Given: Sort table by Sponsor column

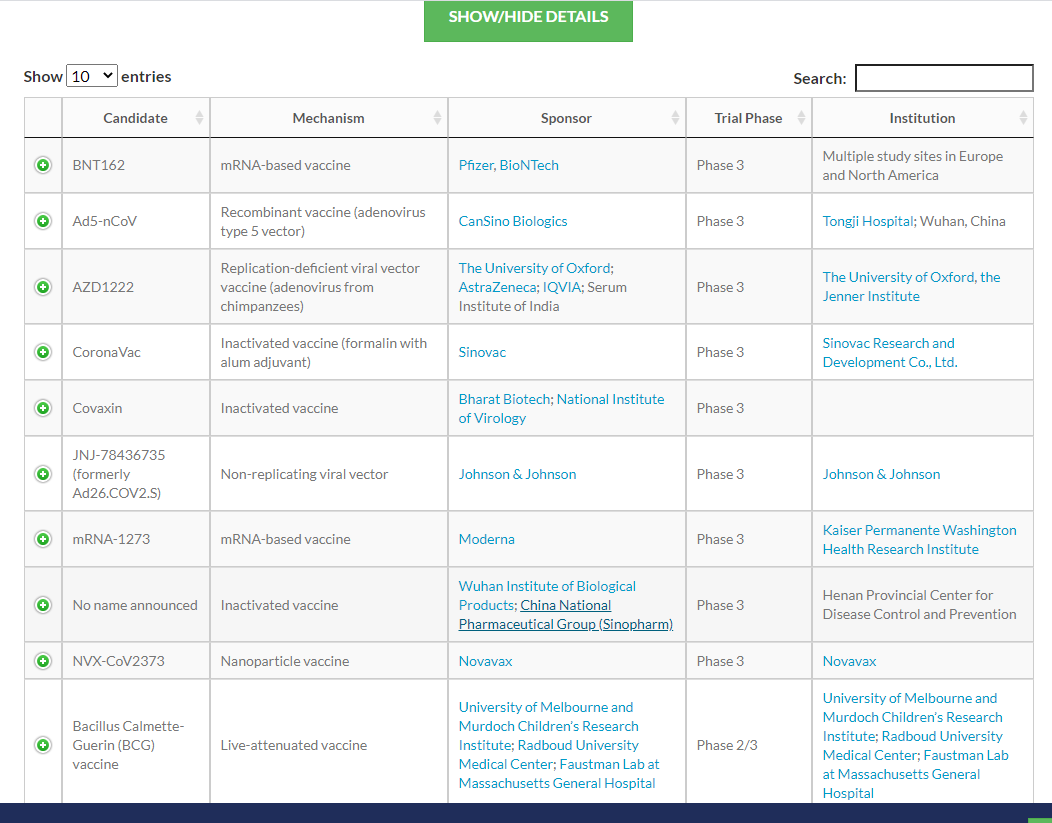Looking at the screenshot, I should click(566, 118).
